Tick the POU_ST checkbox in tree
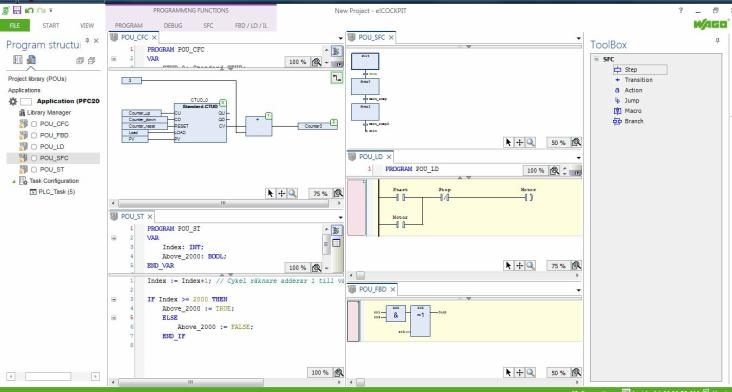This screenshot has height=392, width=732. pyautogui.click(x=34, y=169)
